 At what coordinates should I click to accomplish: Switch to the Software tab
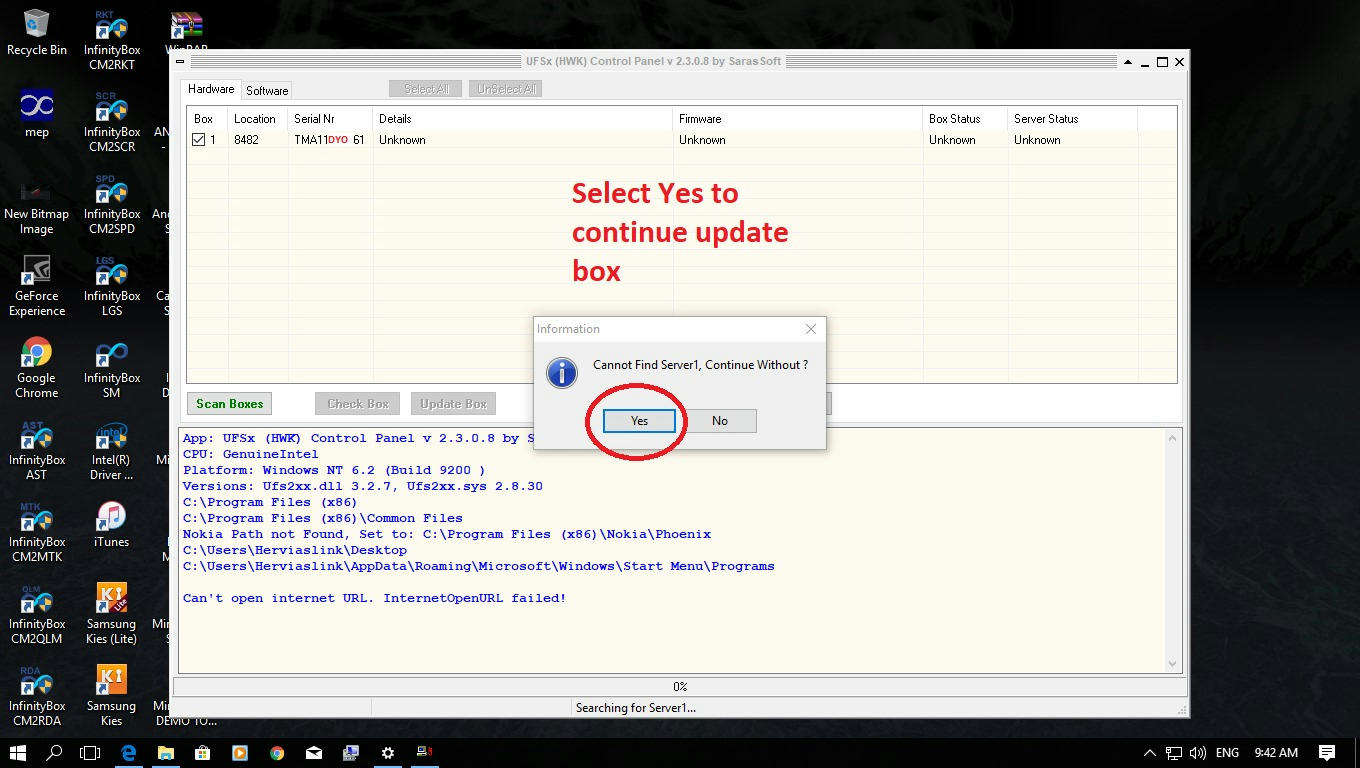267,91
